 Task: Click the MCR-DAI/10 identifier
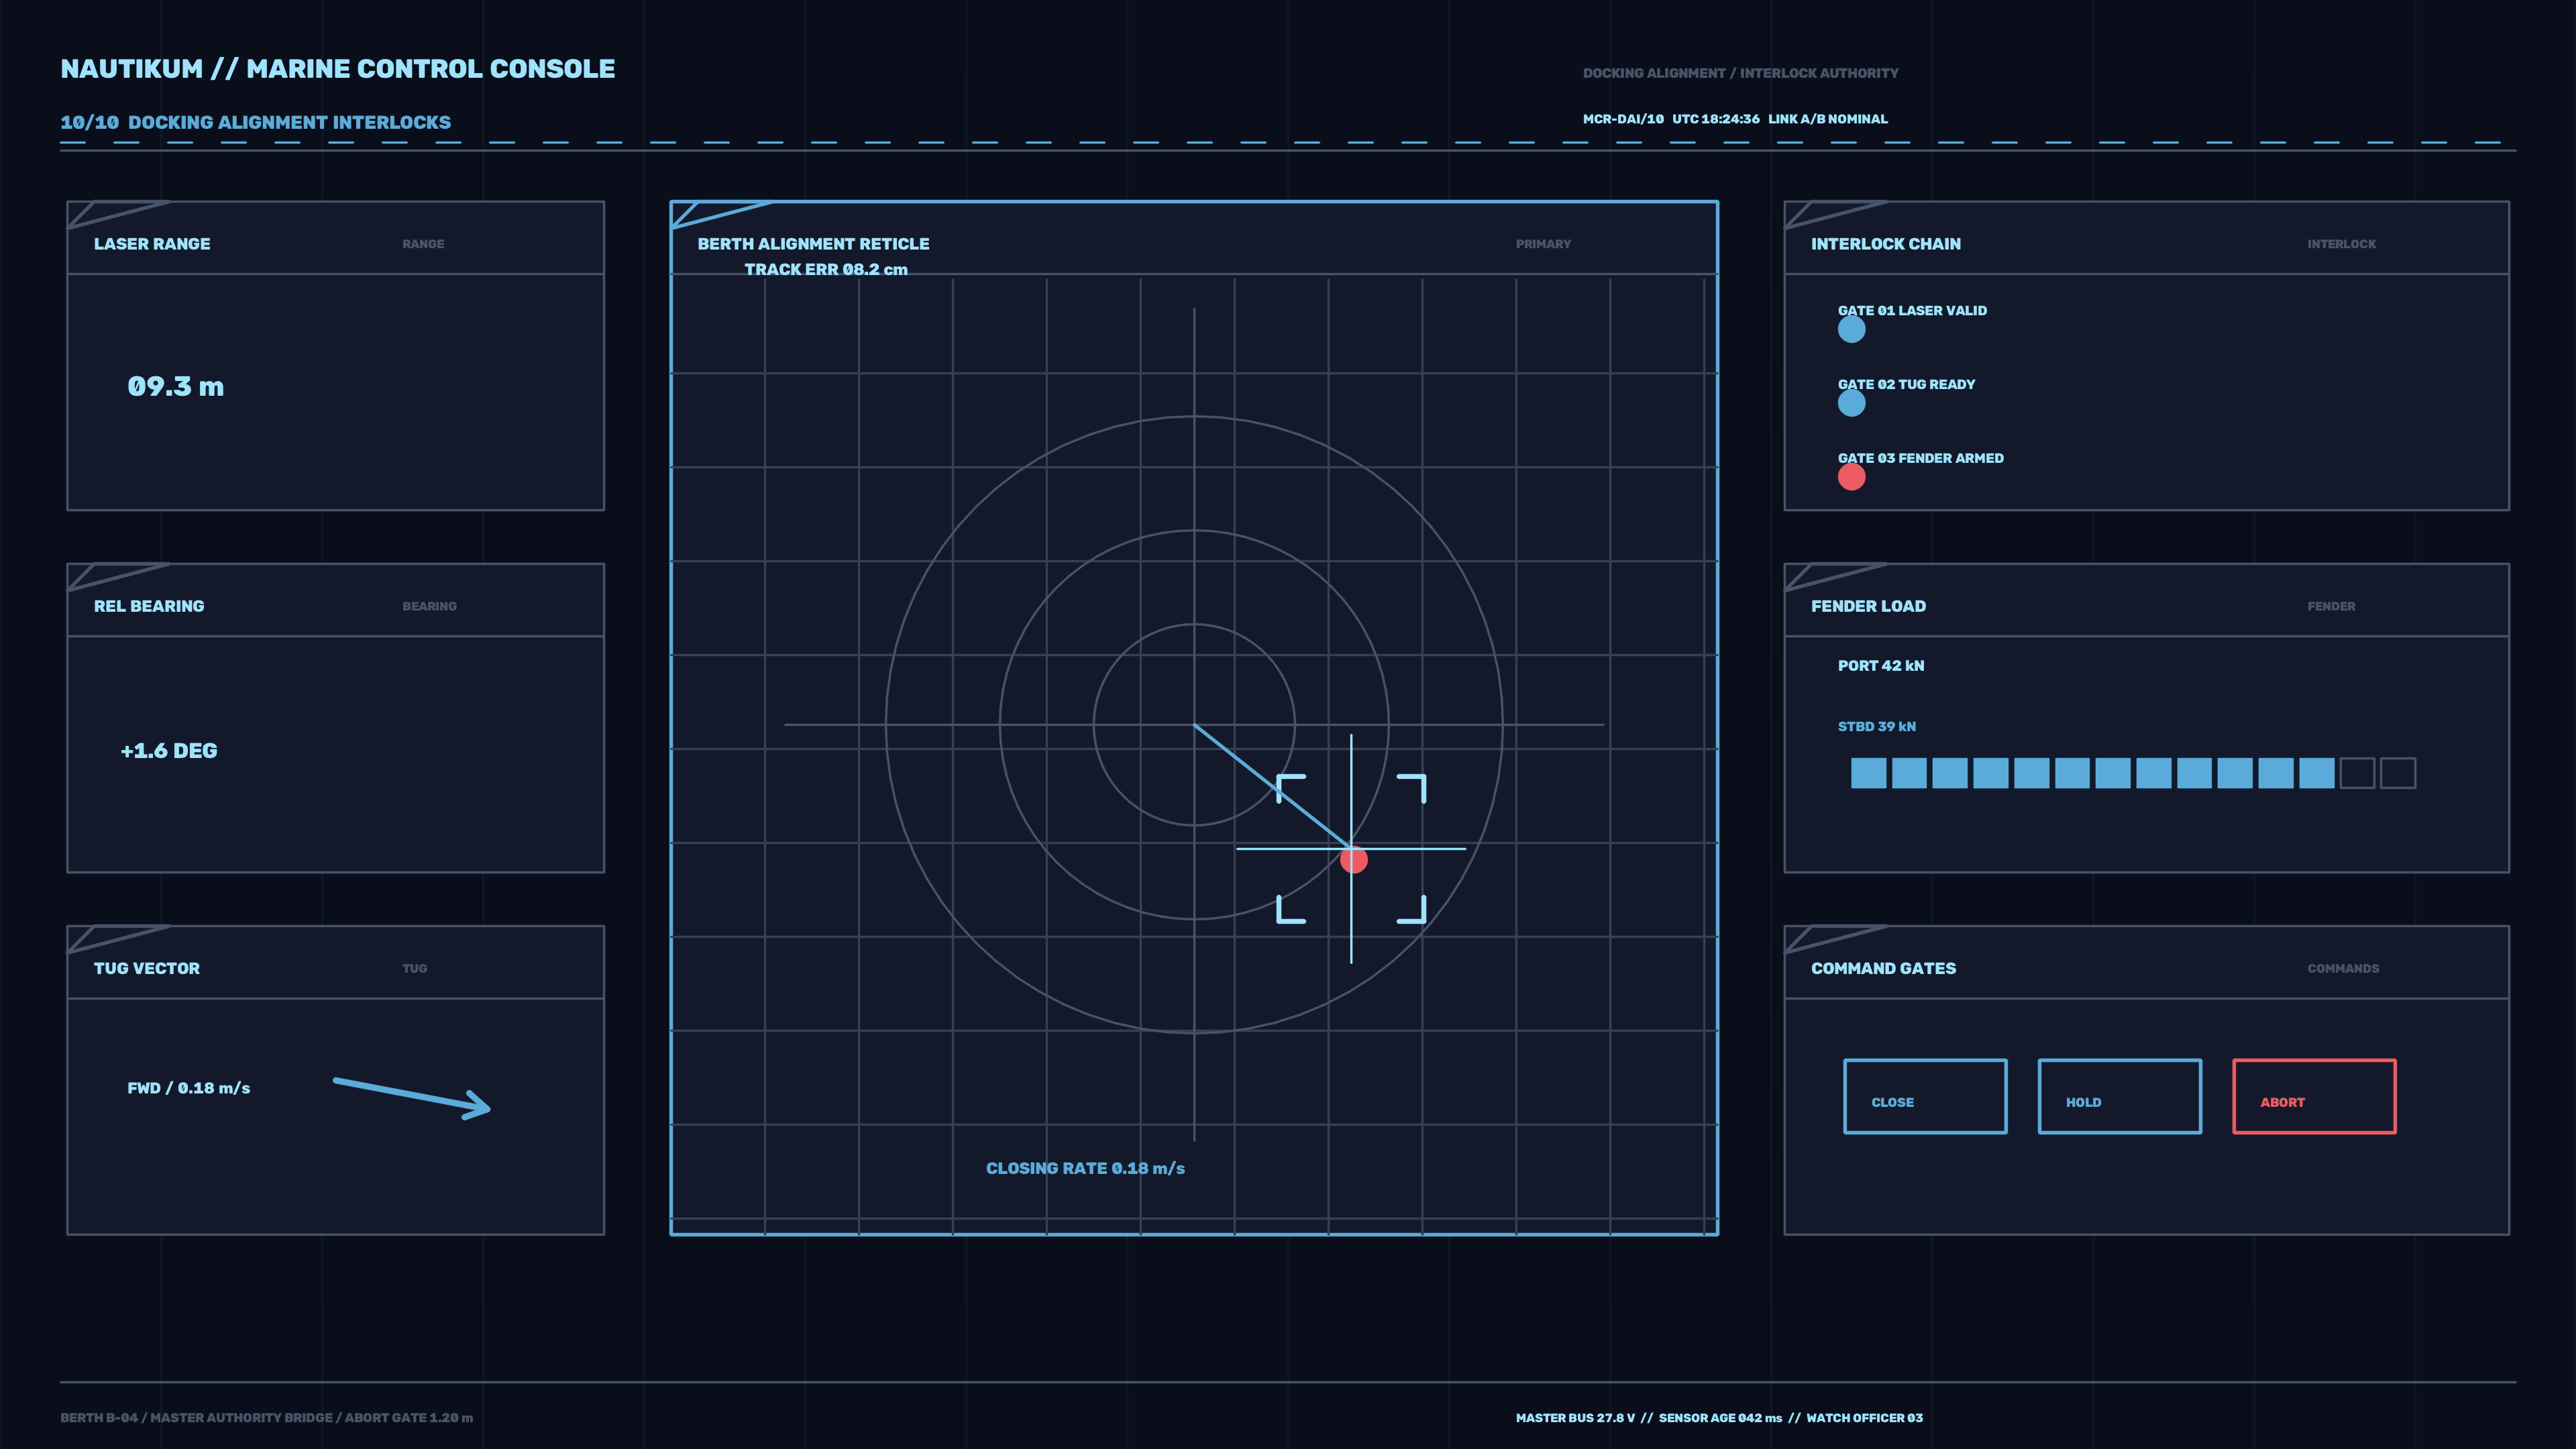tap(1623, 119)
